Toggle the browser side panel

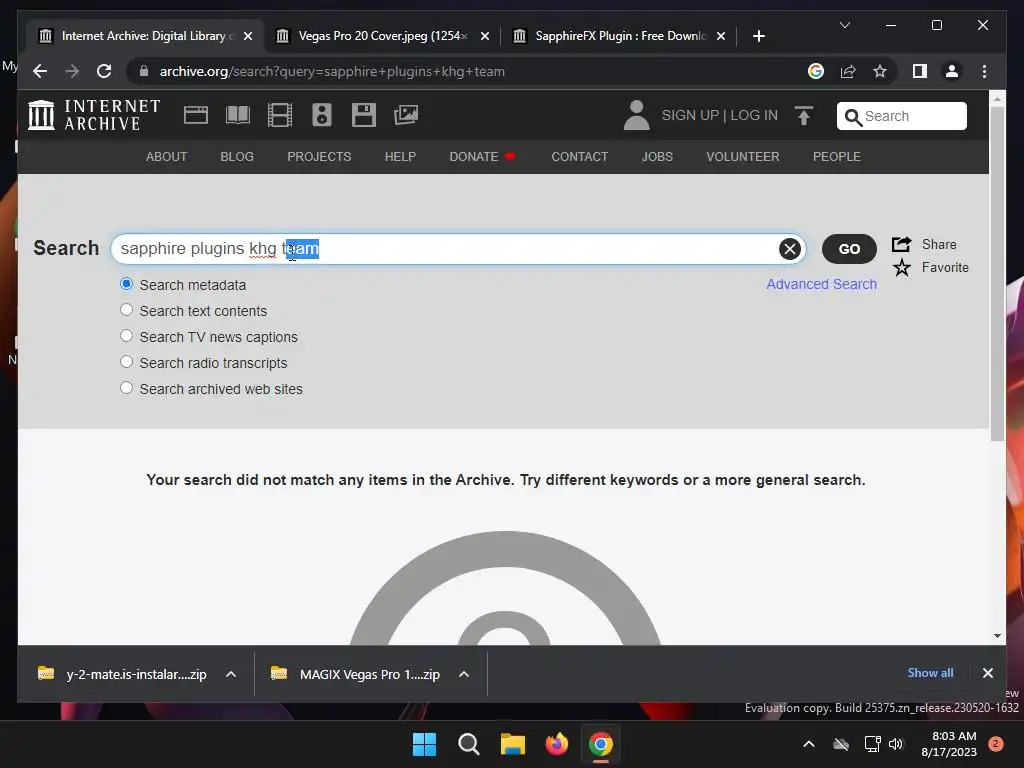[920, 71]
